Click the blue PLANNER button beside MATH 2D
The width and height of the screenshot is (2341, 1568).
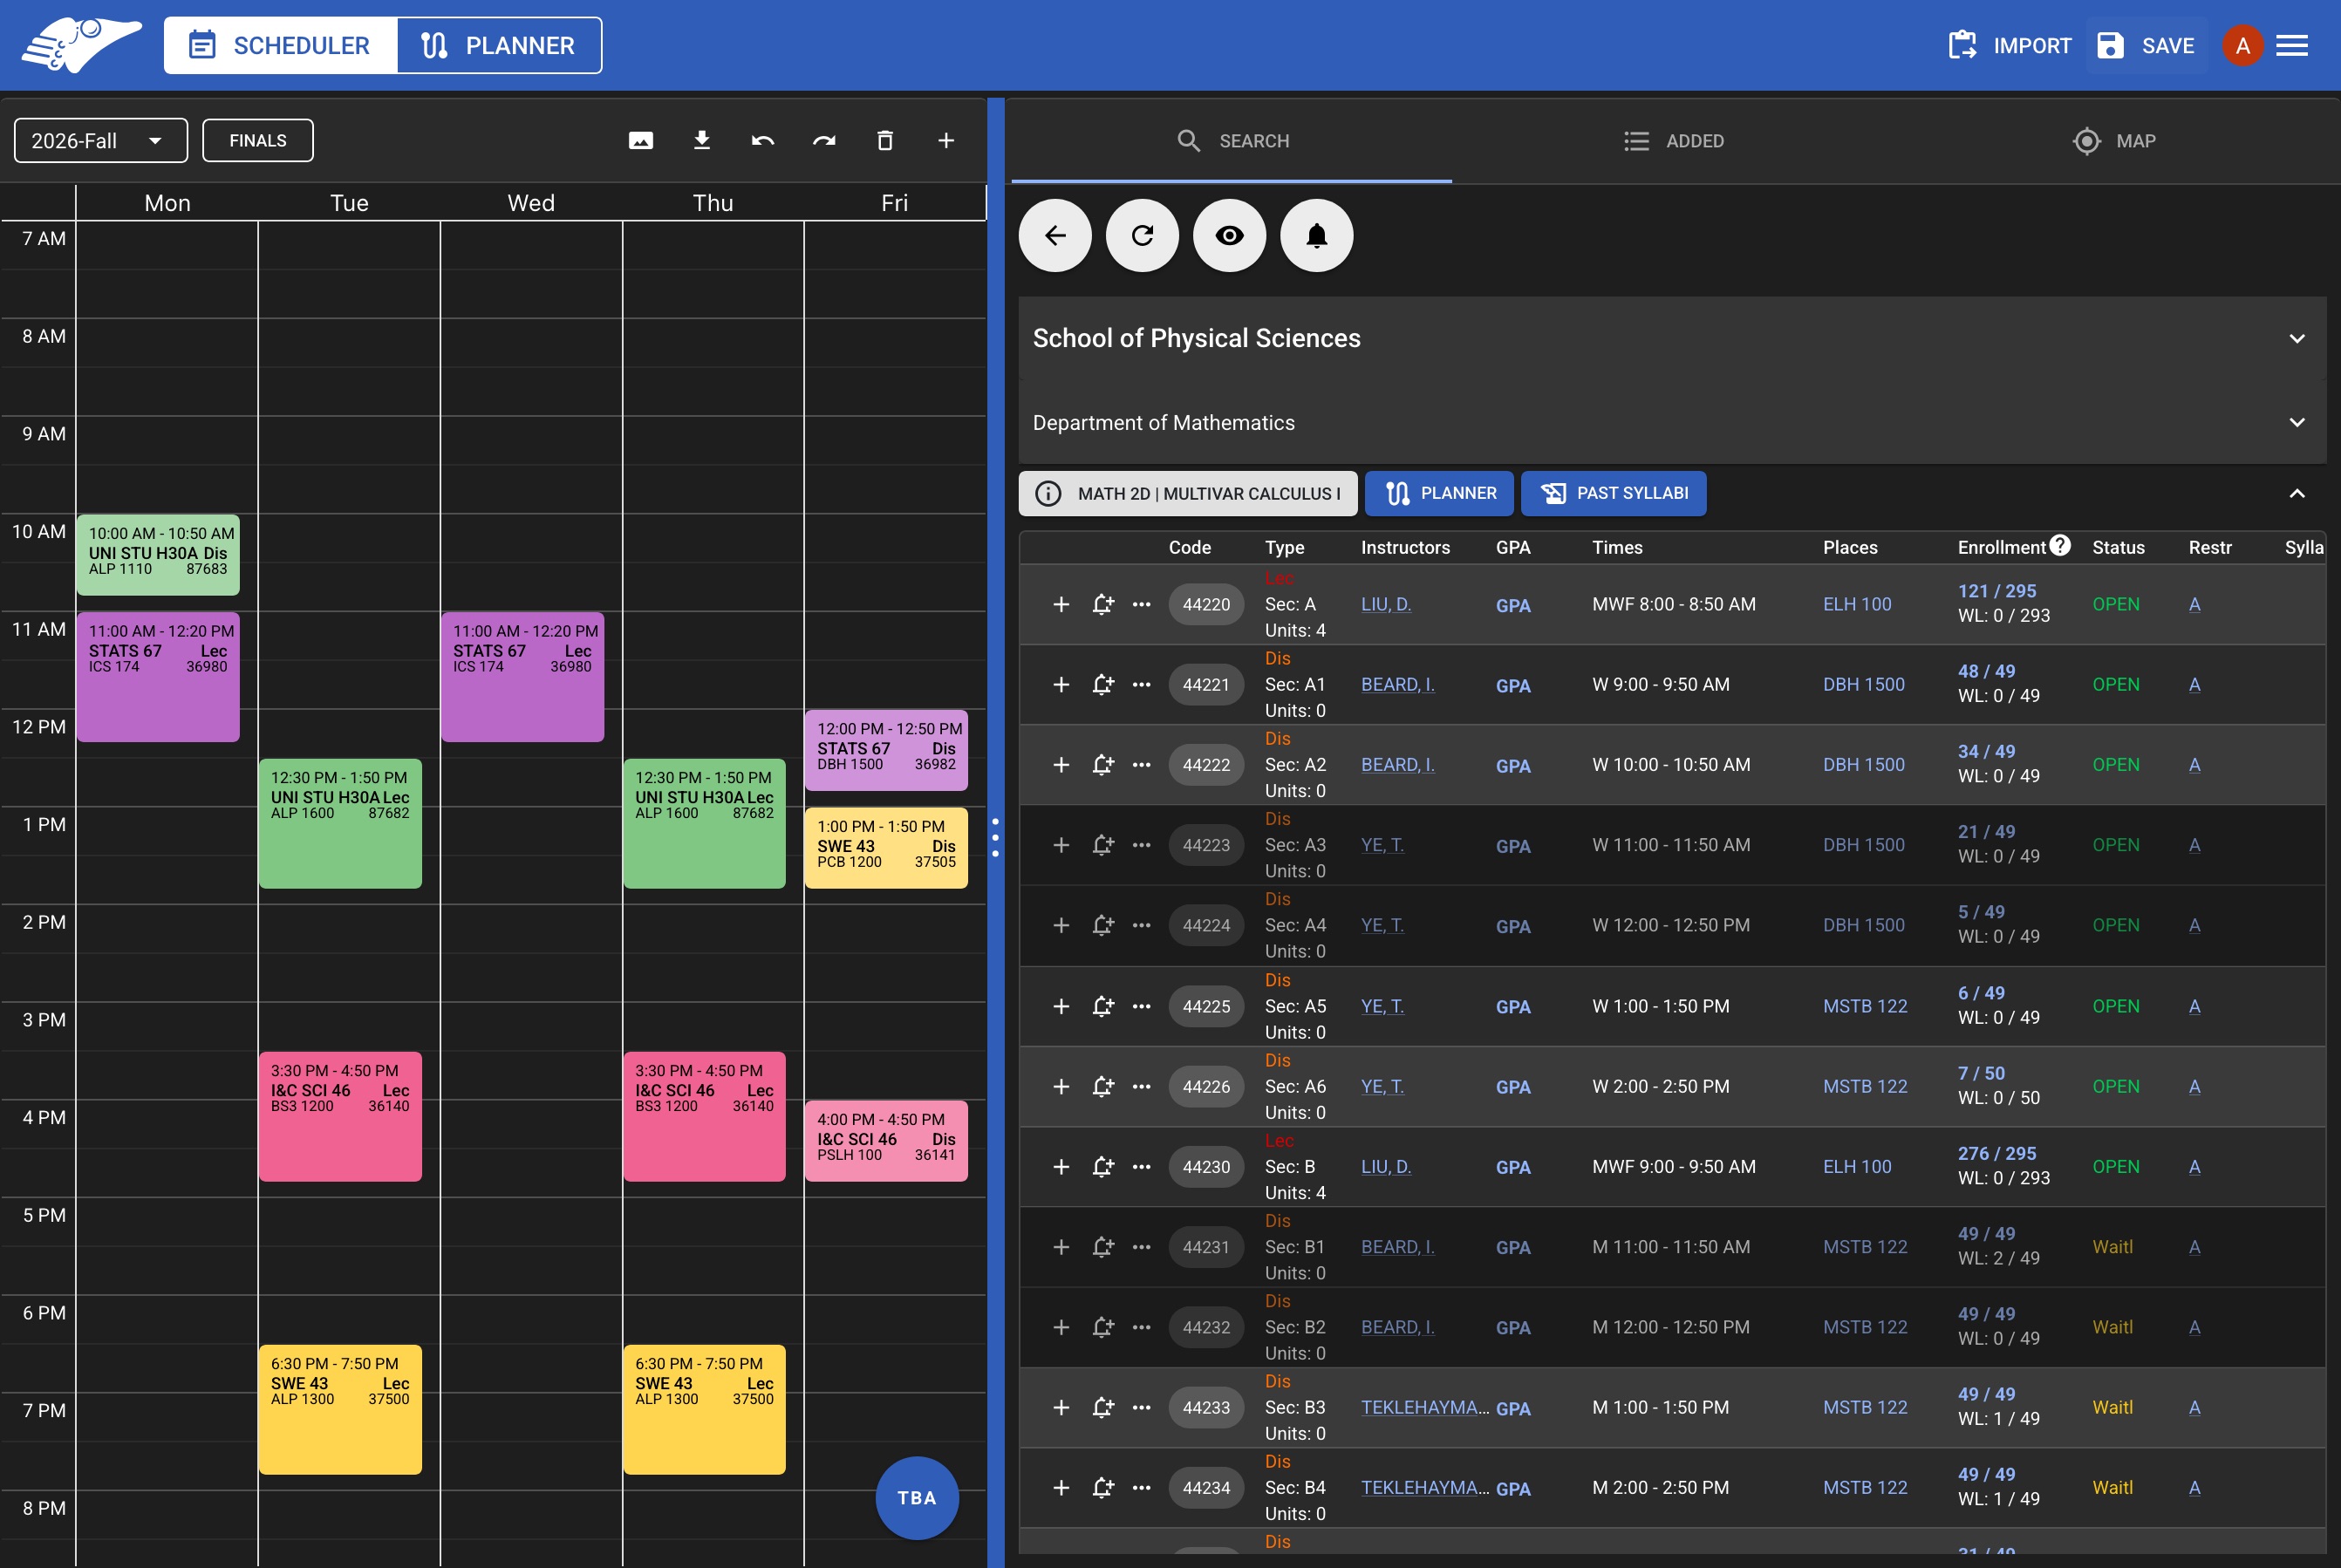tap(1439, 493)
